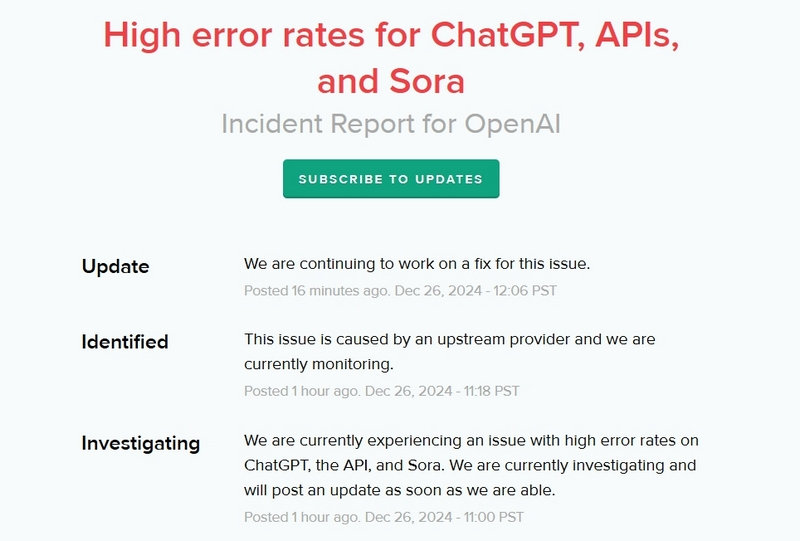Click the "Incident Report for OpenAI" subtitle
The width and height of the screenshot is (800, 541).
point(390,124)
